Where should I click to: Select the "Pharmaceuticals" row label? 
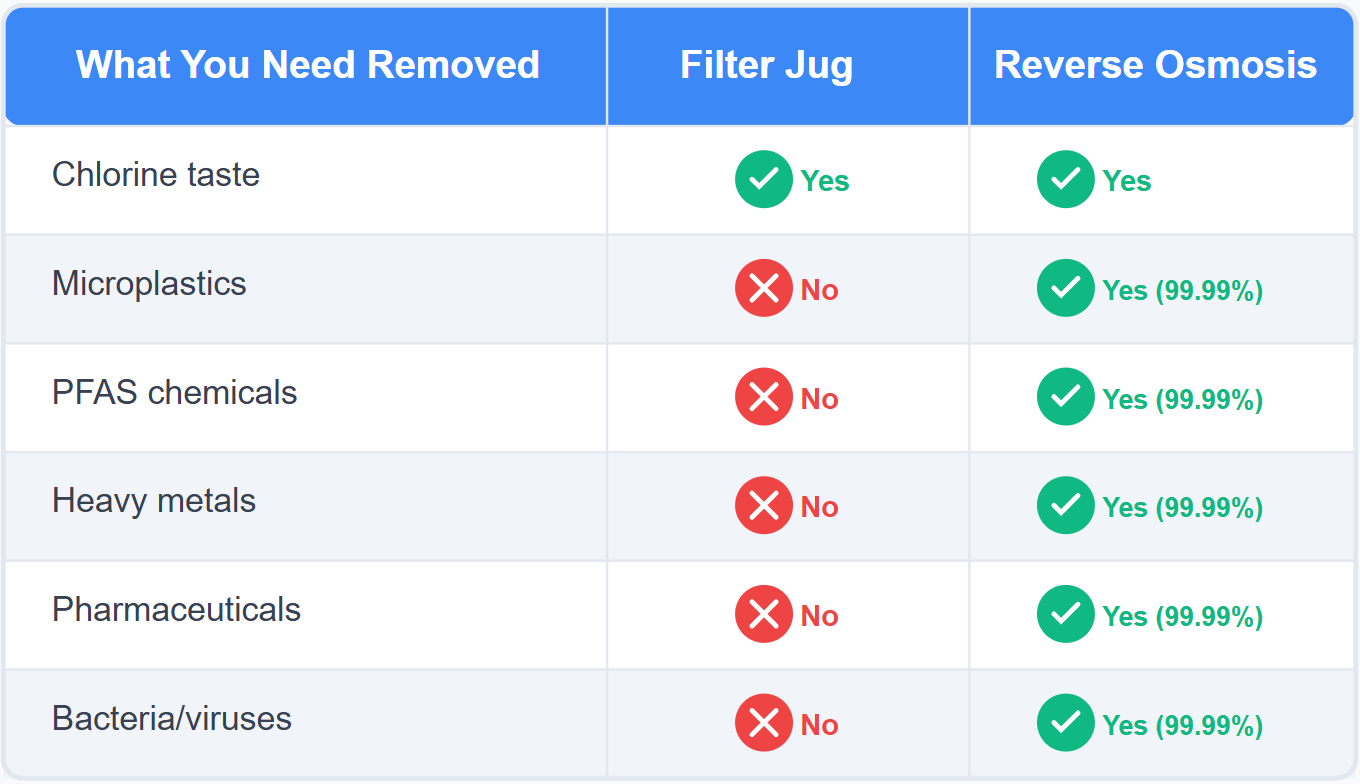[x=176, y=610]
